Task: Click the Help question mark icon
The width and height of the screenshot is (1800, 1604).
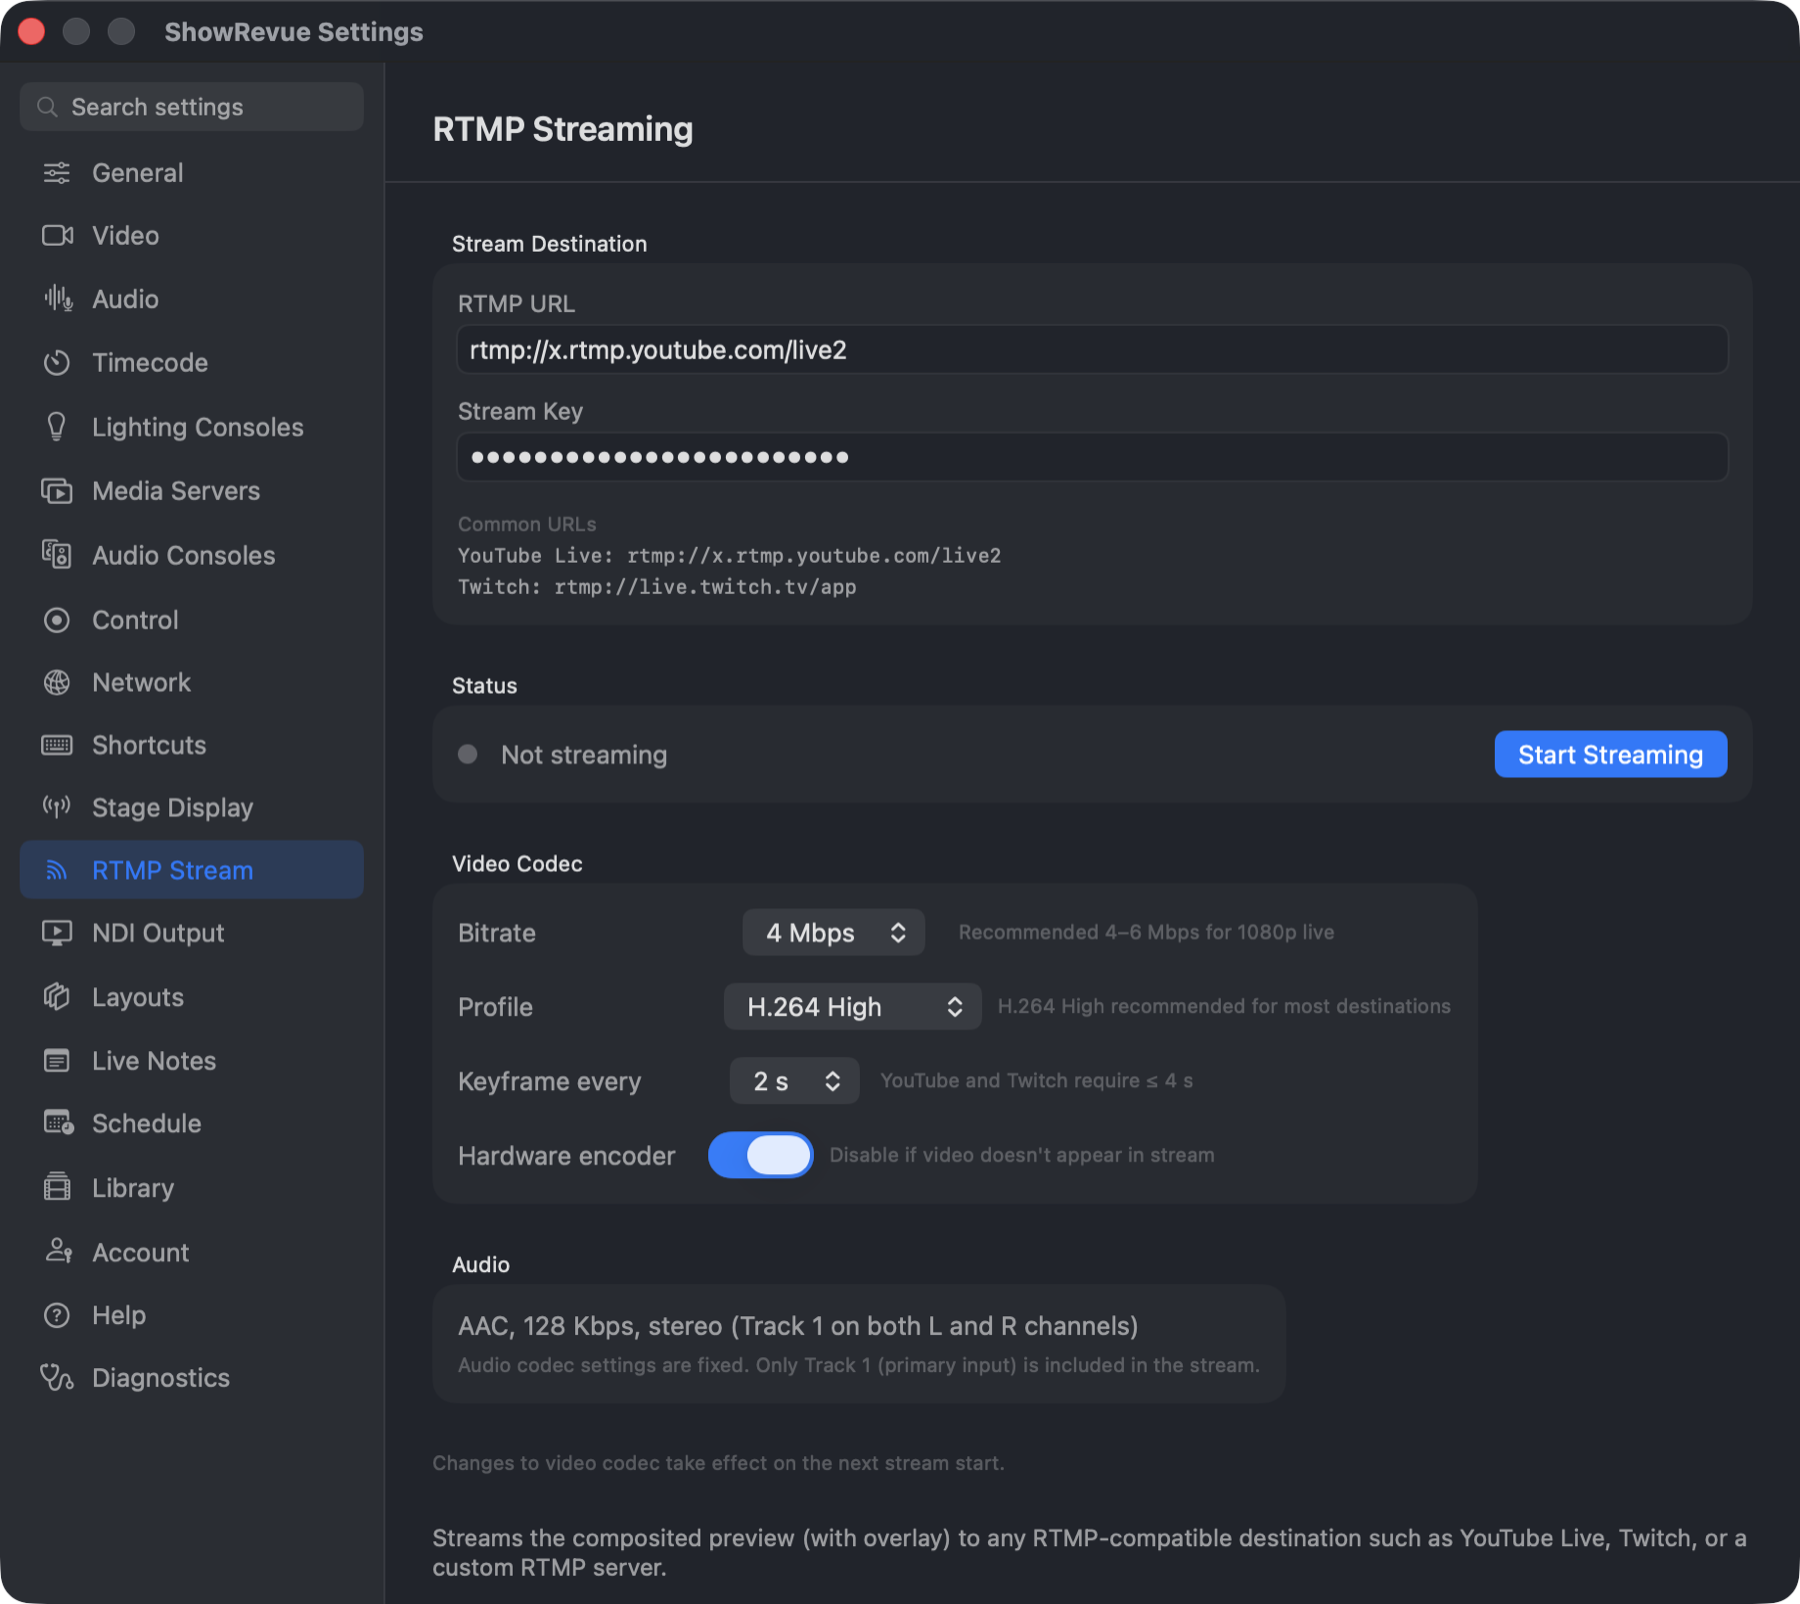Action: pyautogui.click(x=57, y=1315)
